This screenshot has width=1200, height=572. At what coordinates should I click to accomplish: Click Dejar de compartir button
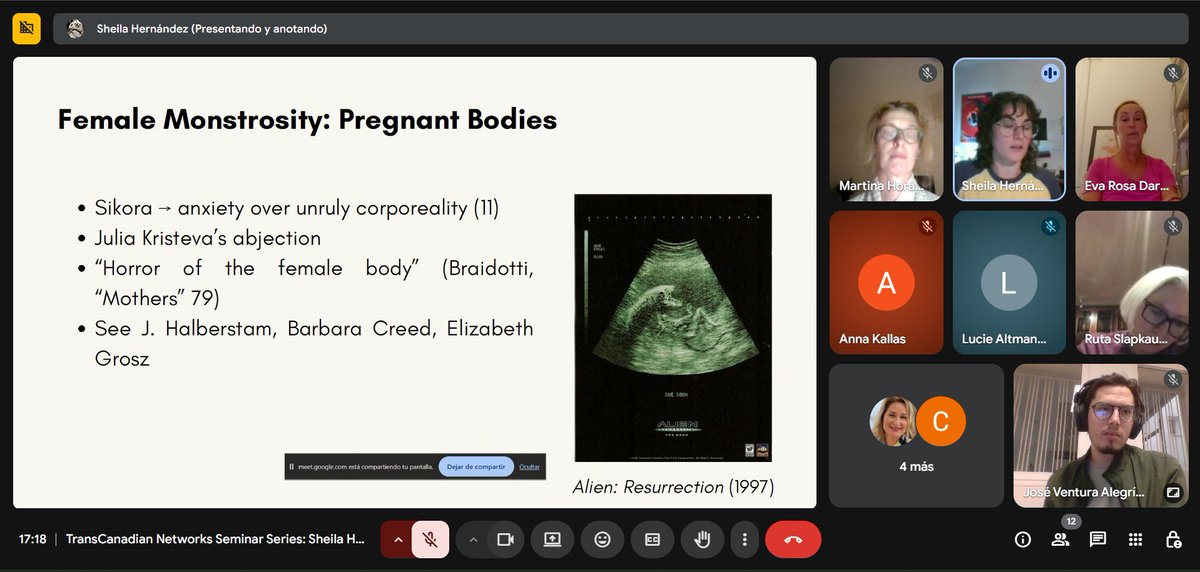[476, 467]
